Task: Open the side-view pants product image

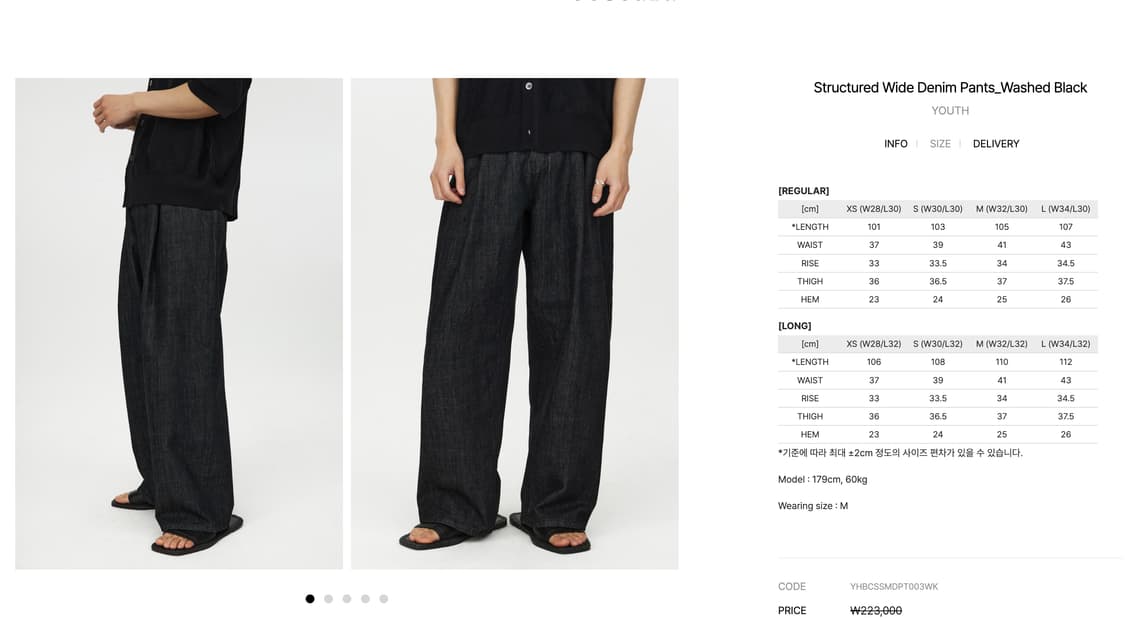Action: click(179, 324)
